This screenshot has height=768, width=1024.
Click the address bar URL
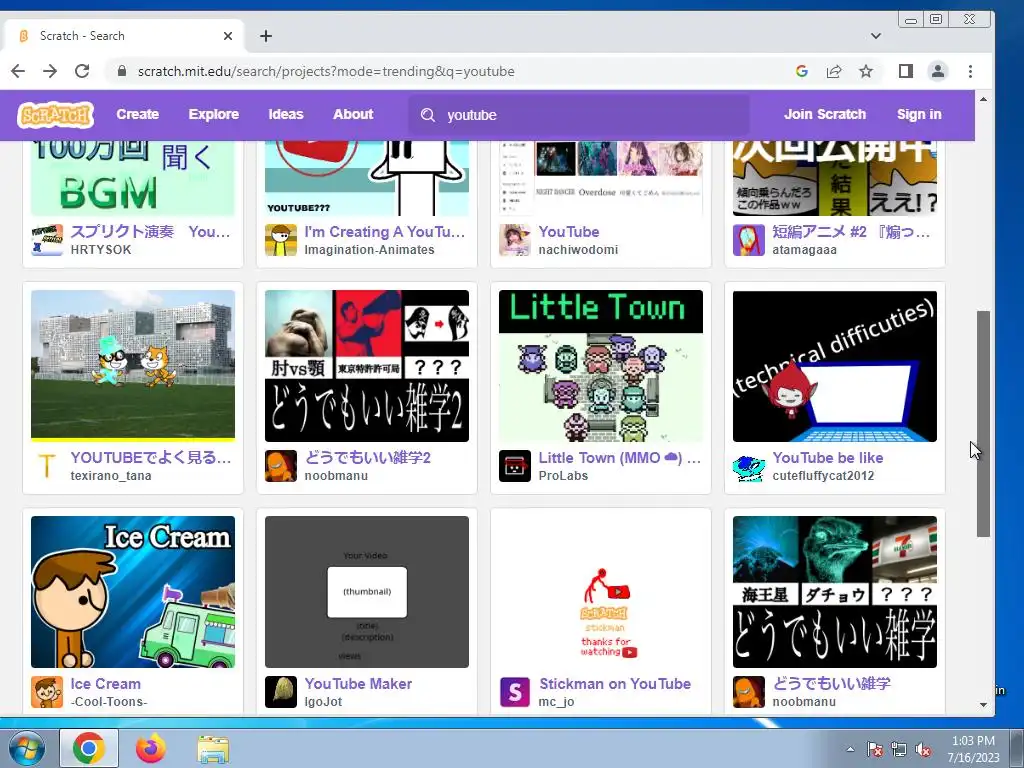coord(326,71)
